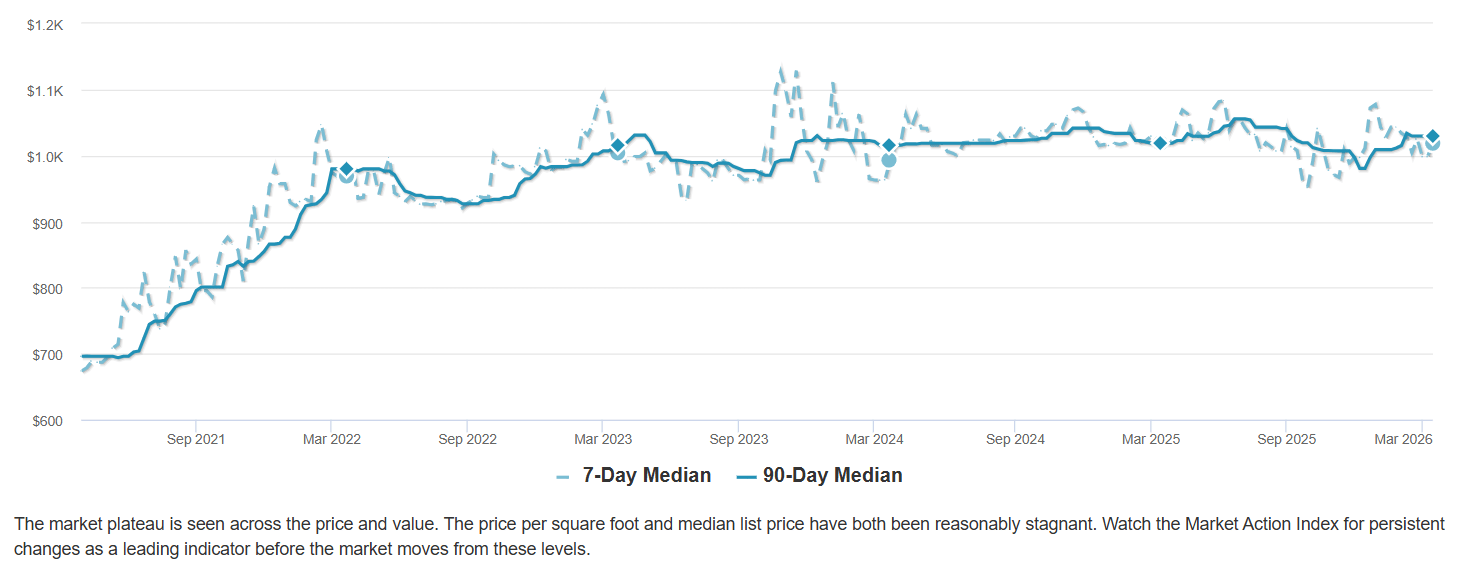Click the 7-day circle marker at Mar 2022
This screenshot has height=570, width=1470.
[346, 177]
